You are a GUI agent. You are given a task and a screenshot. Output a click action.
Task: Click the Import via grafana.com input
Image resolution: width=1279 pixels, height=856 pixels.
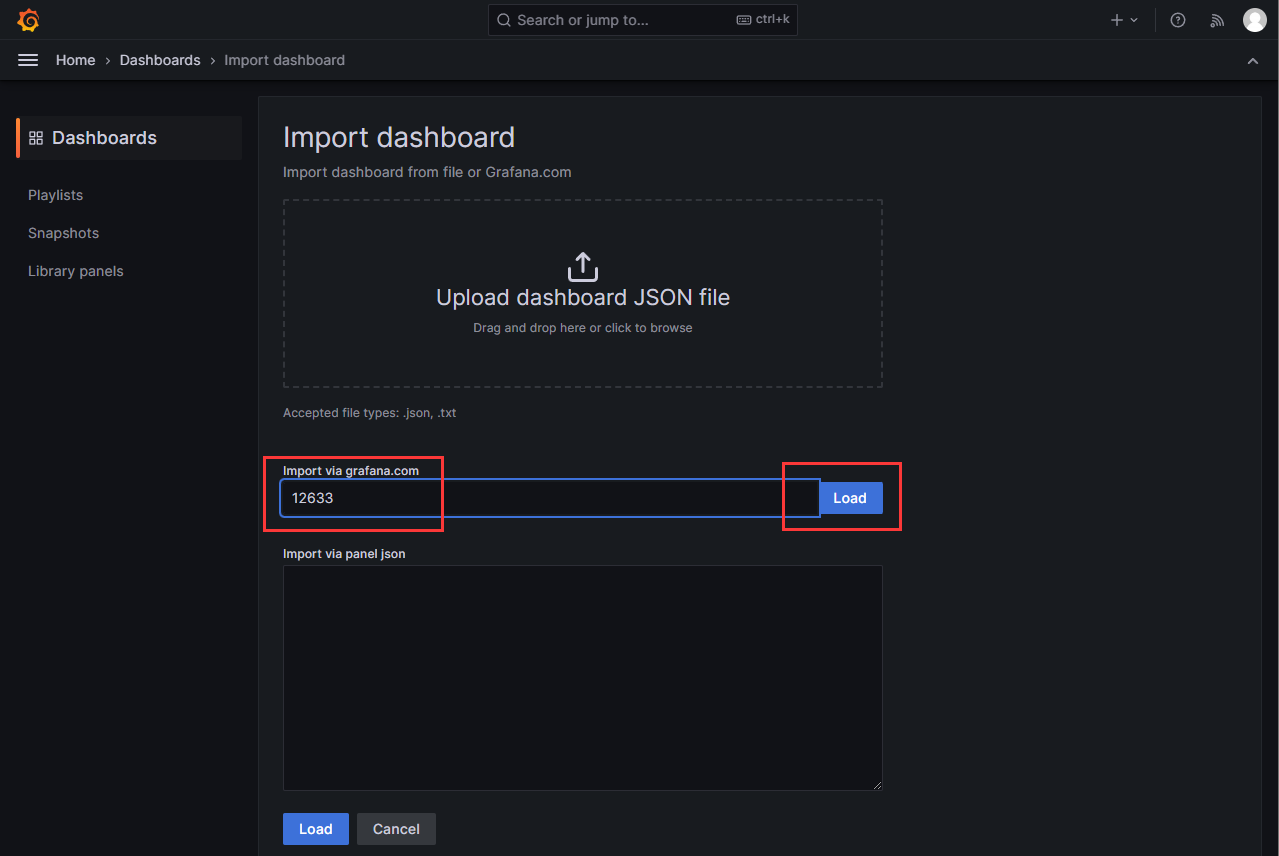point(548,498)
